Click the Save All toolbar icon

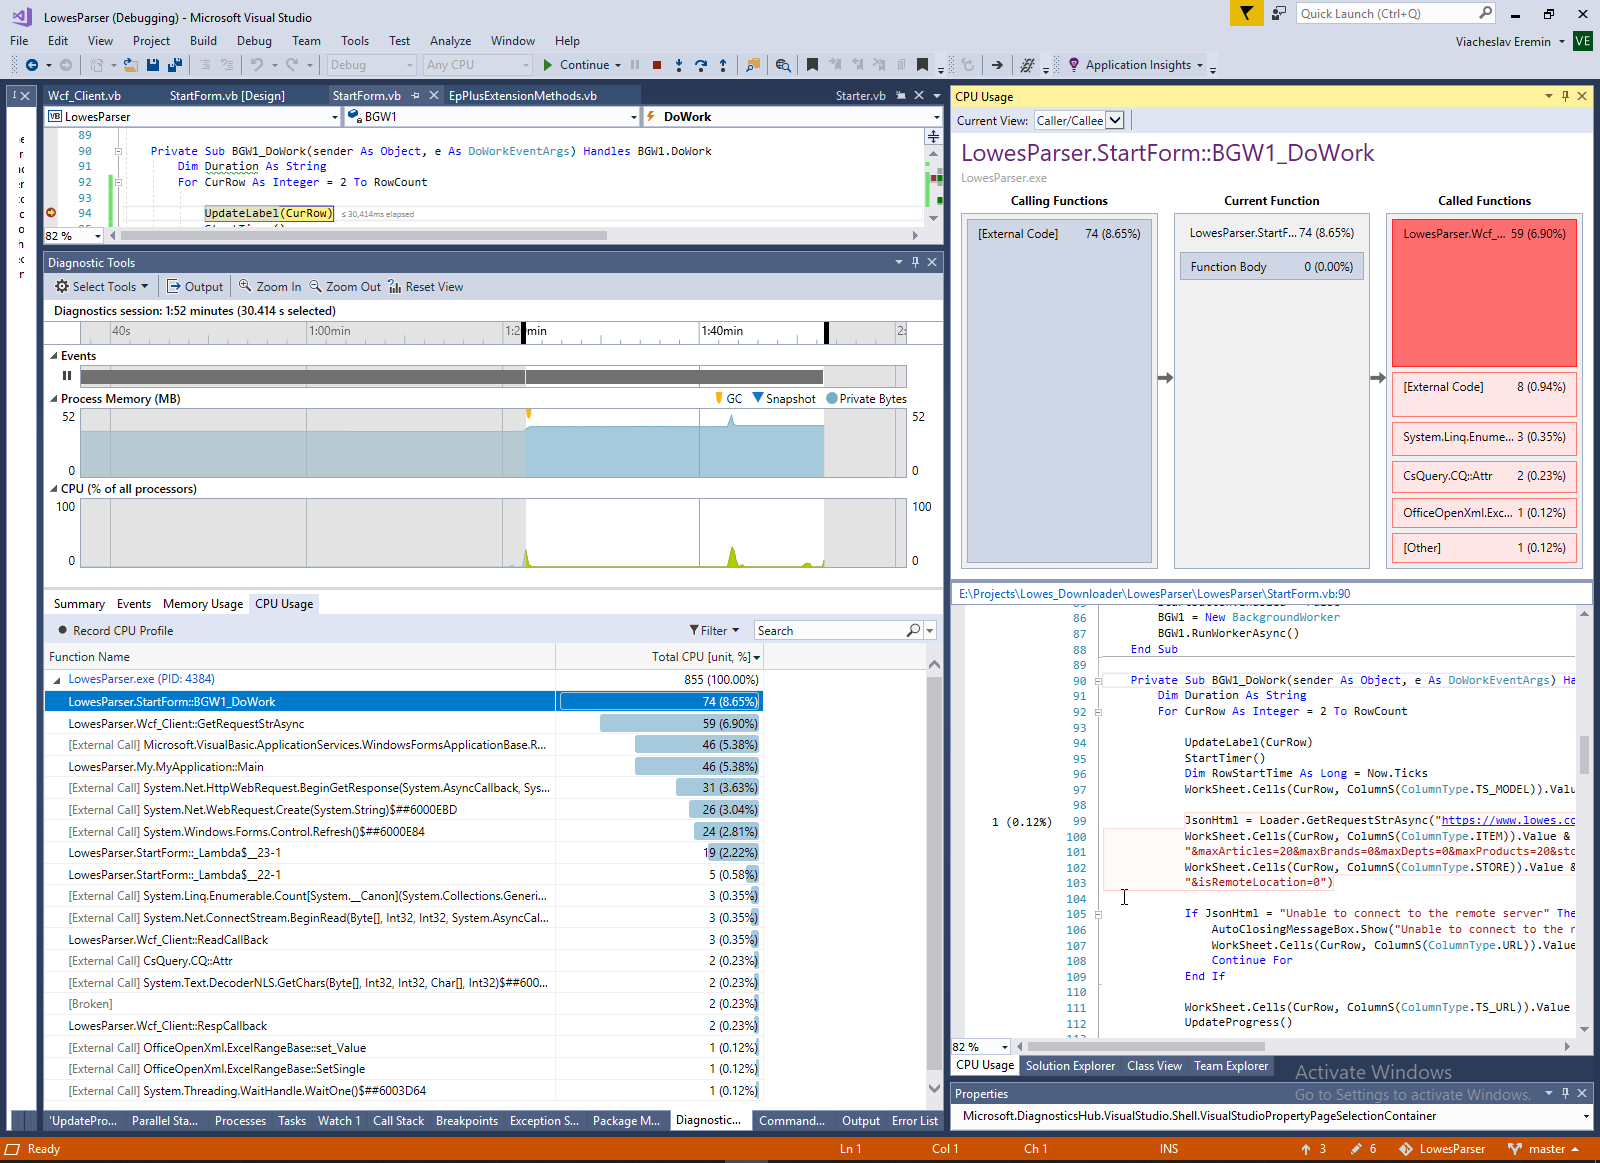[x=175, y=65]
